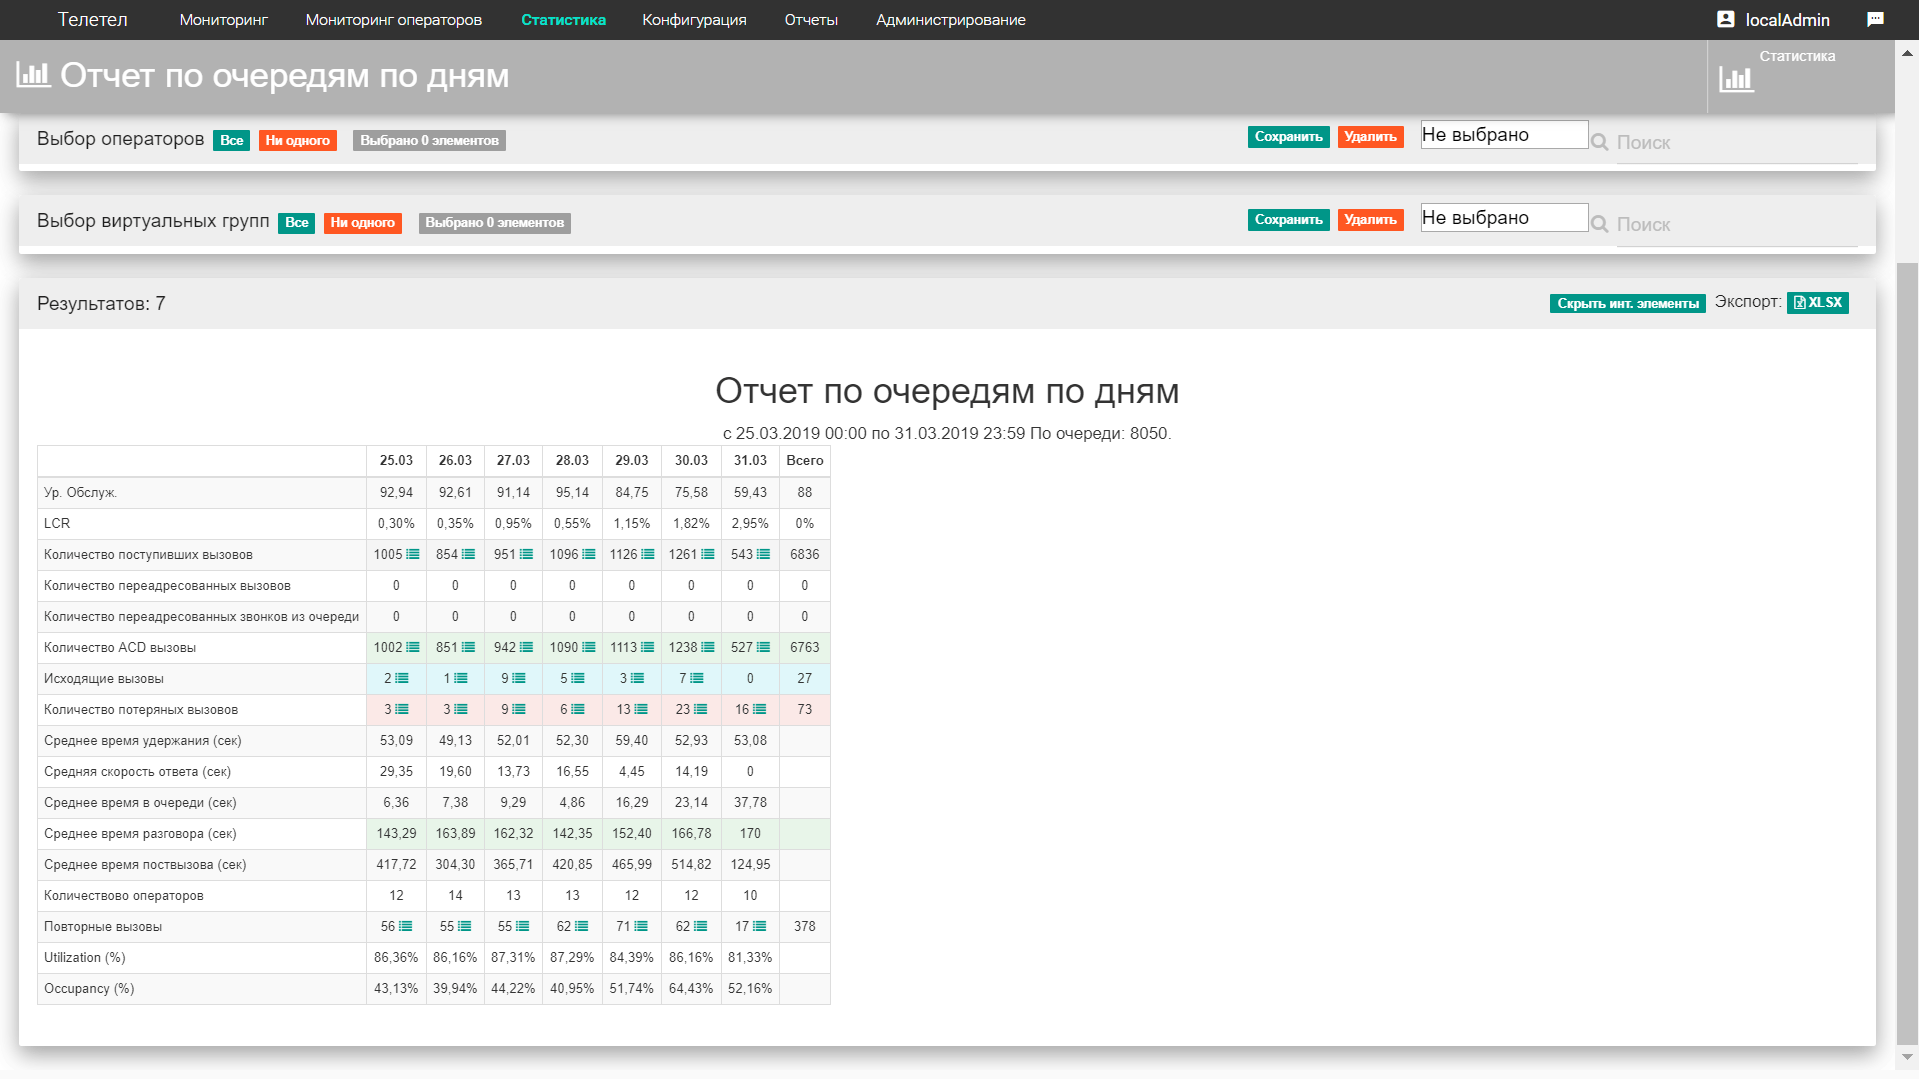Click 'Скрыть инт. элементы' button
Screen dimensions: 1919x1079
(1628, 303)
